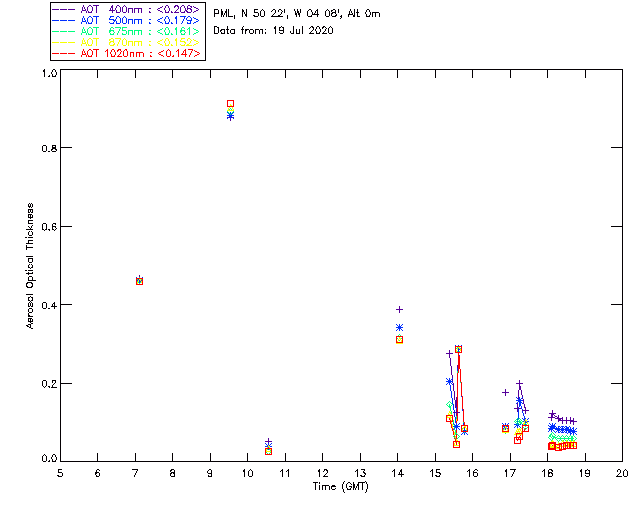640x512 pixels.
Task: Click the 0.6 tick label on y-axis
Action: click(x=49, y=227)
